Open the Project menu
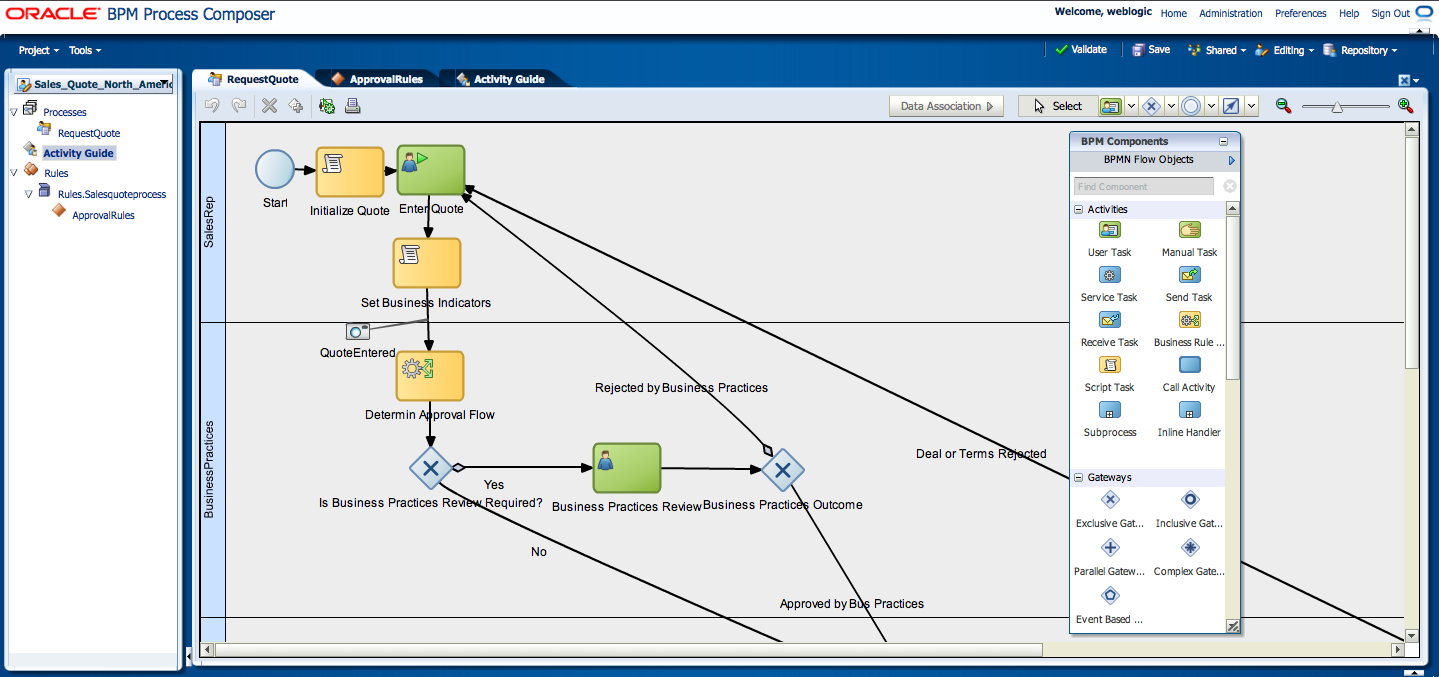Screen dimensions: 1439x677 39,50
